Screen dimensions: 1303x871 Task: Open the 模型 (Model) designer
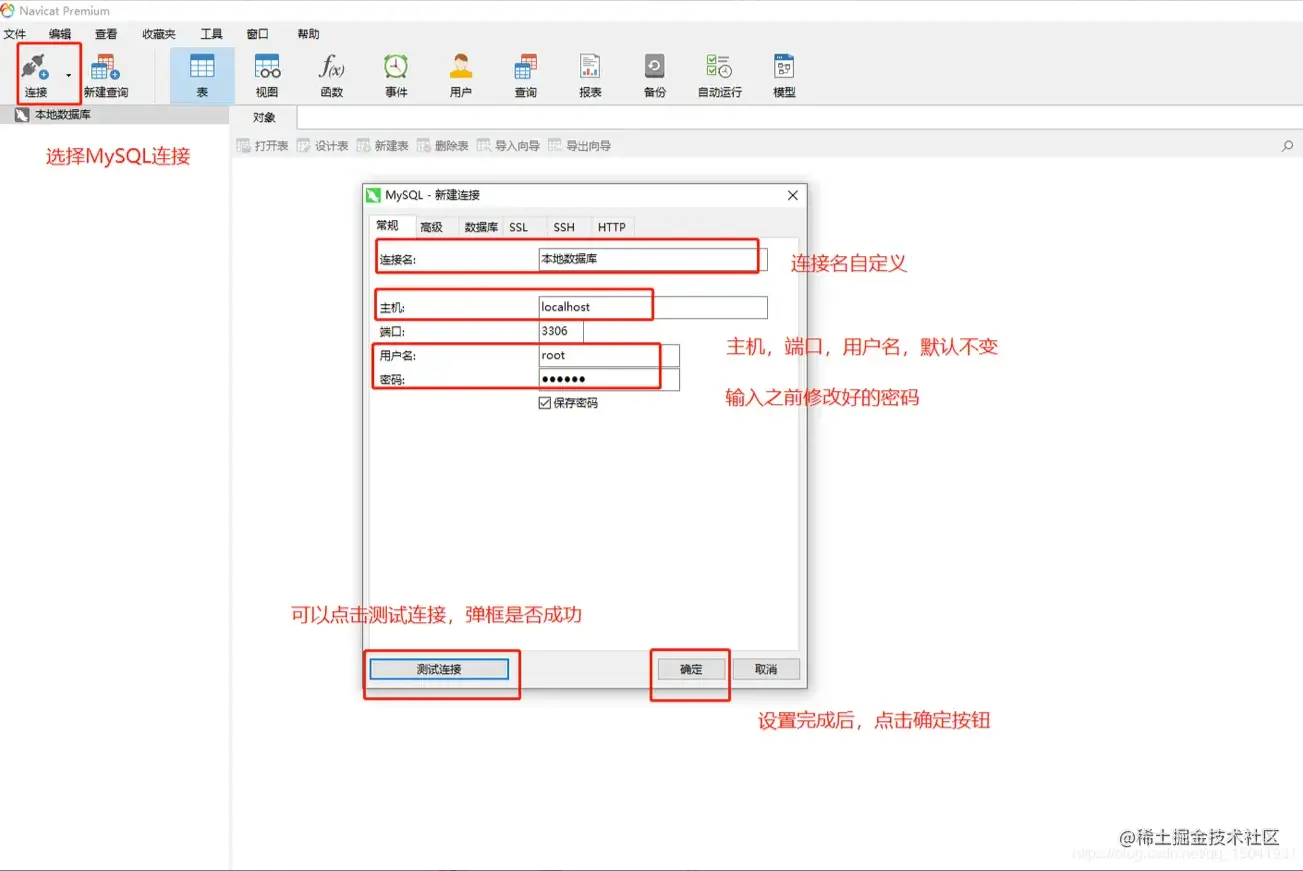(x=783, y=72)
